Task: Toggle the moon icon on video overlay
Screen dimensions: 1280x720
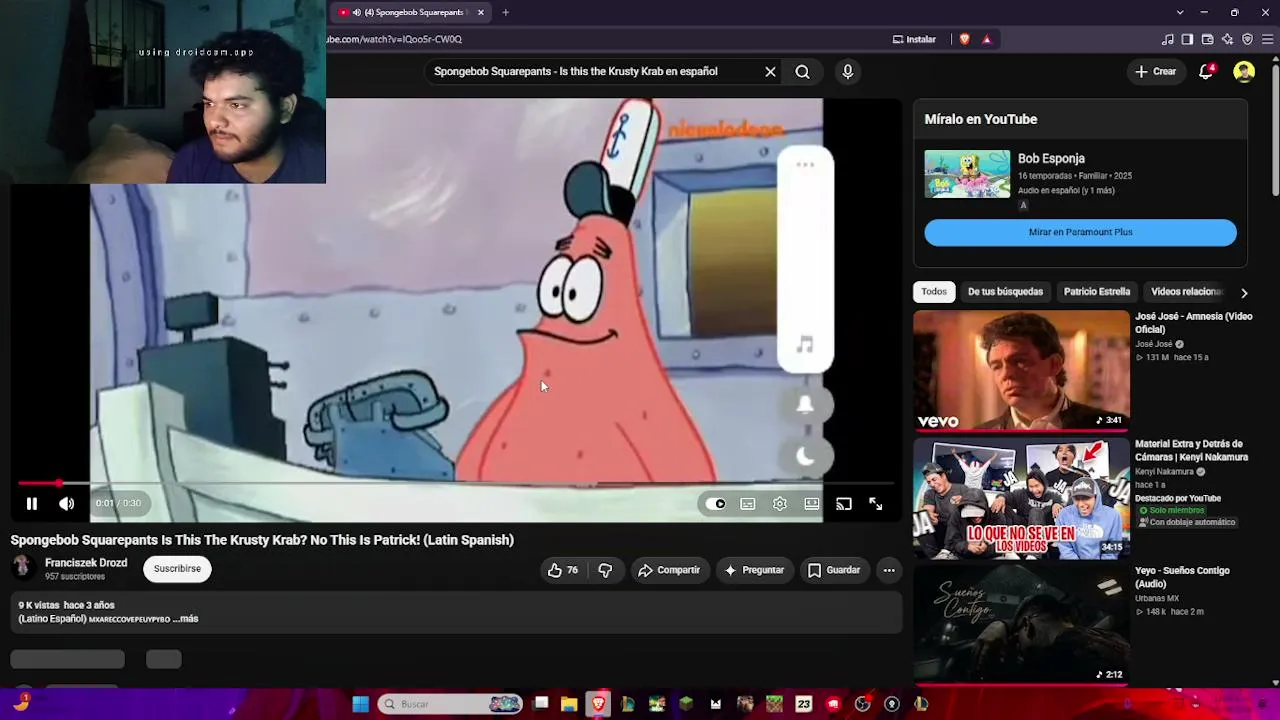Action: tap(805, 456)
